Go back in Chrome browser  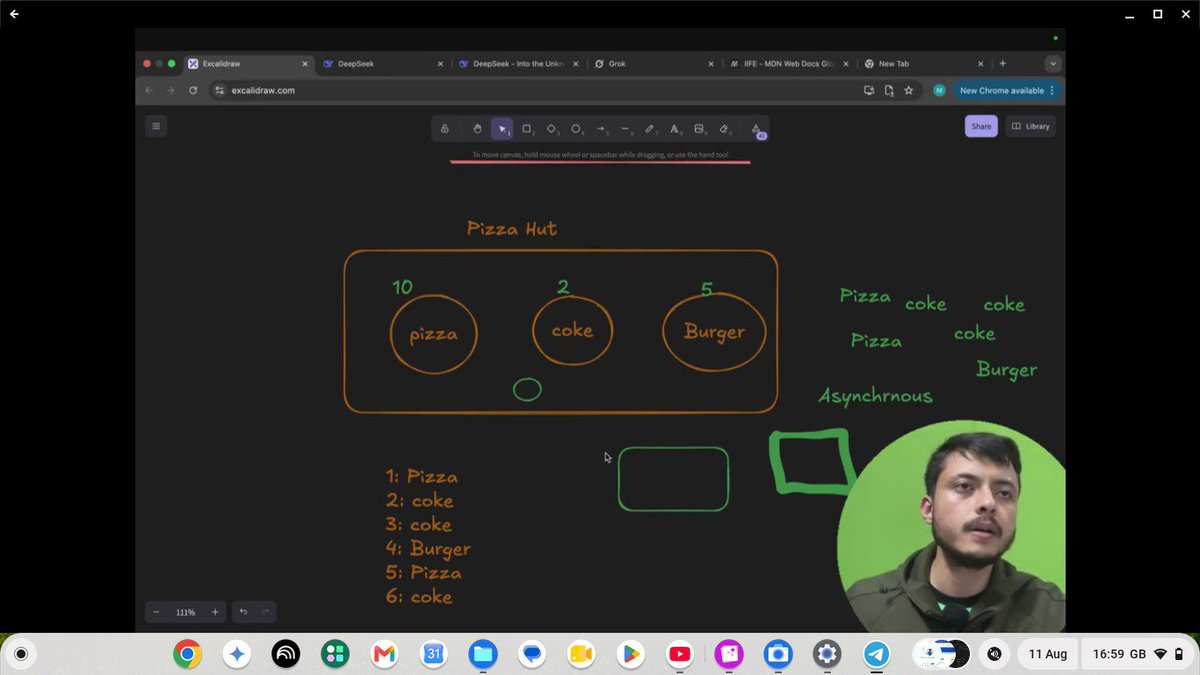coord(149,90)
